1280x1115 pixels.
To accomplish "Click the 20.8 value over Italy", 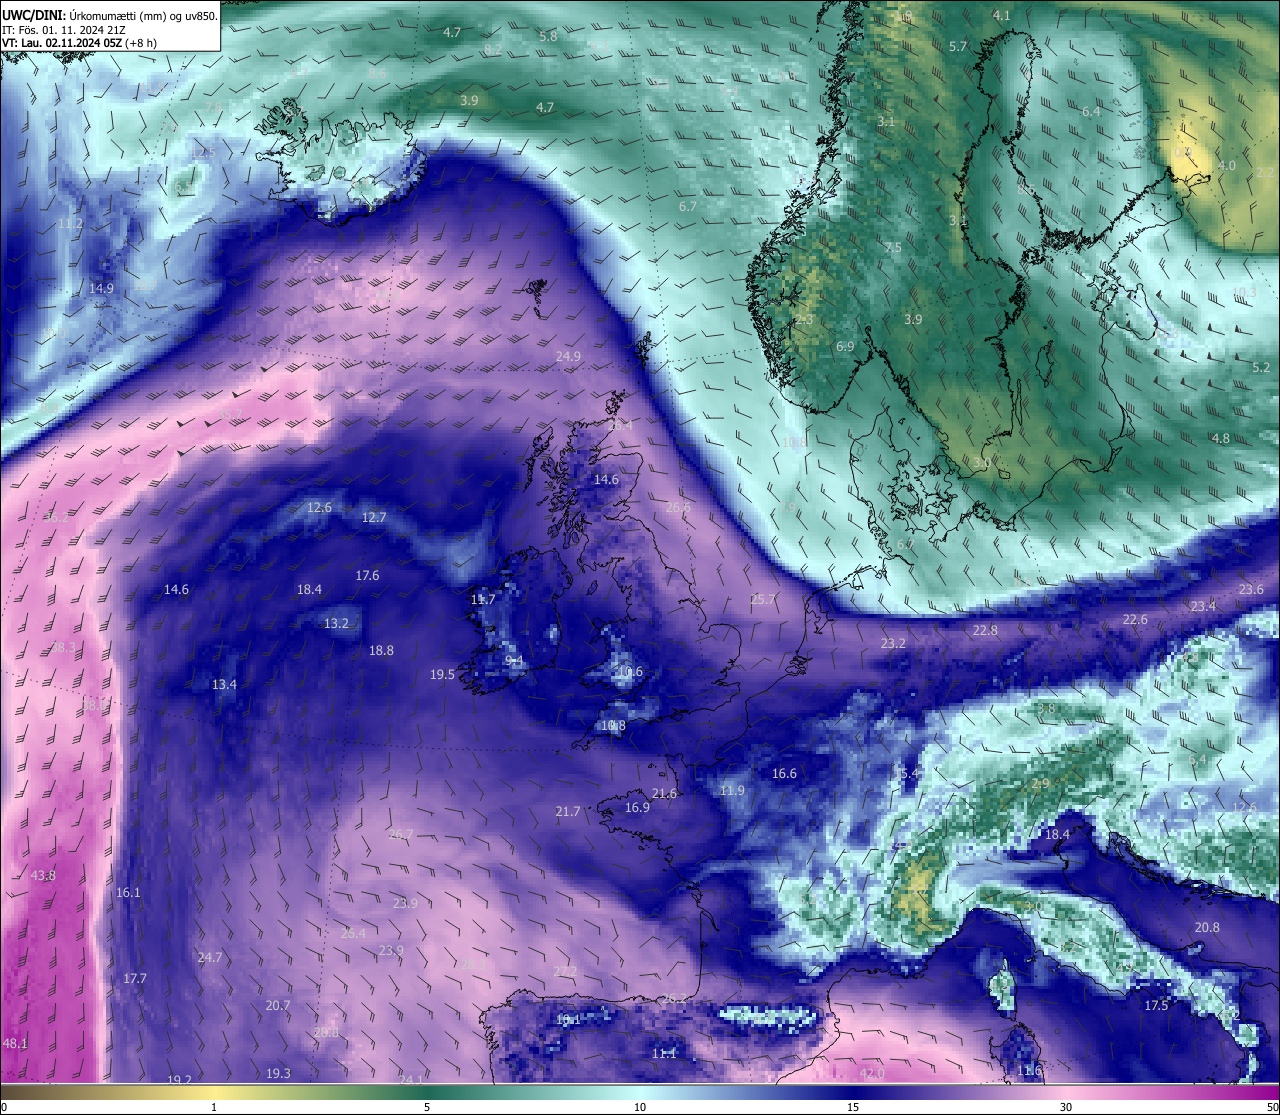I will (1207, 928).
